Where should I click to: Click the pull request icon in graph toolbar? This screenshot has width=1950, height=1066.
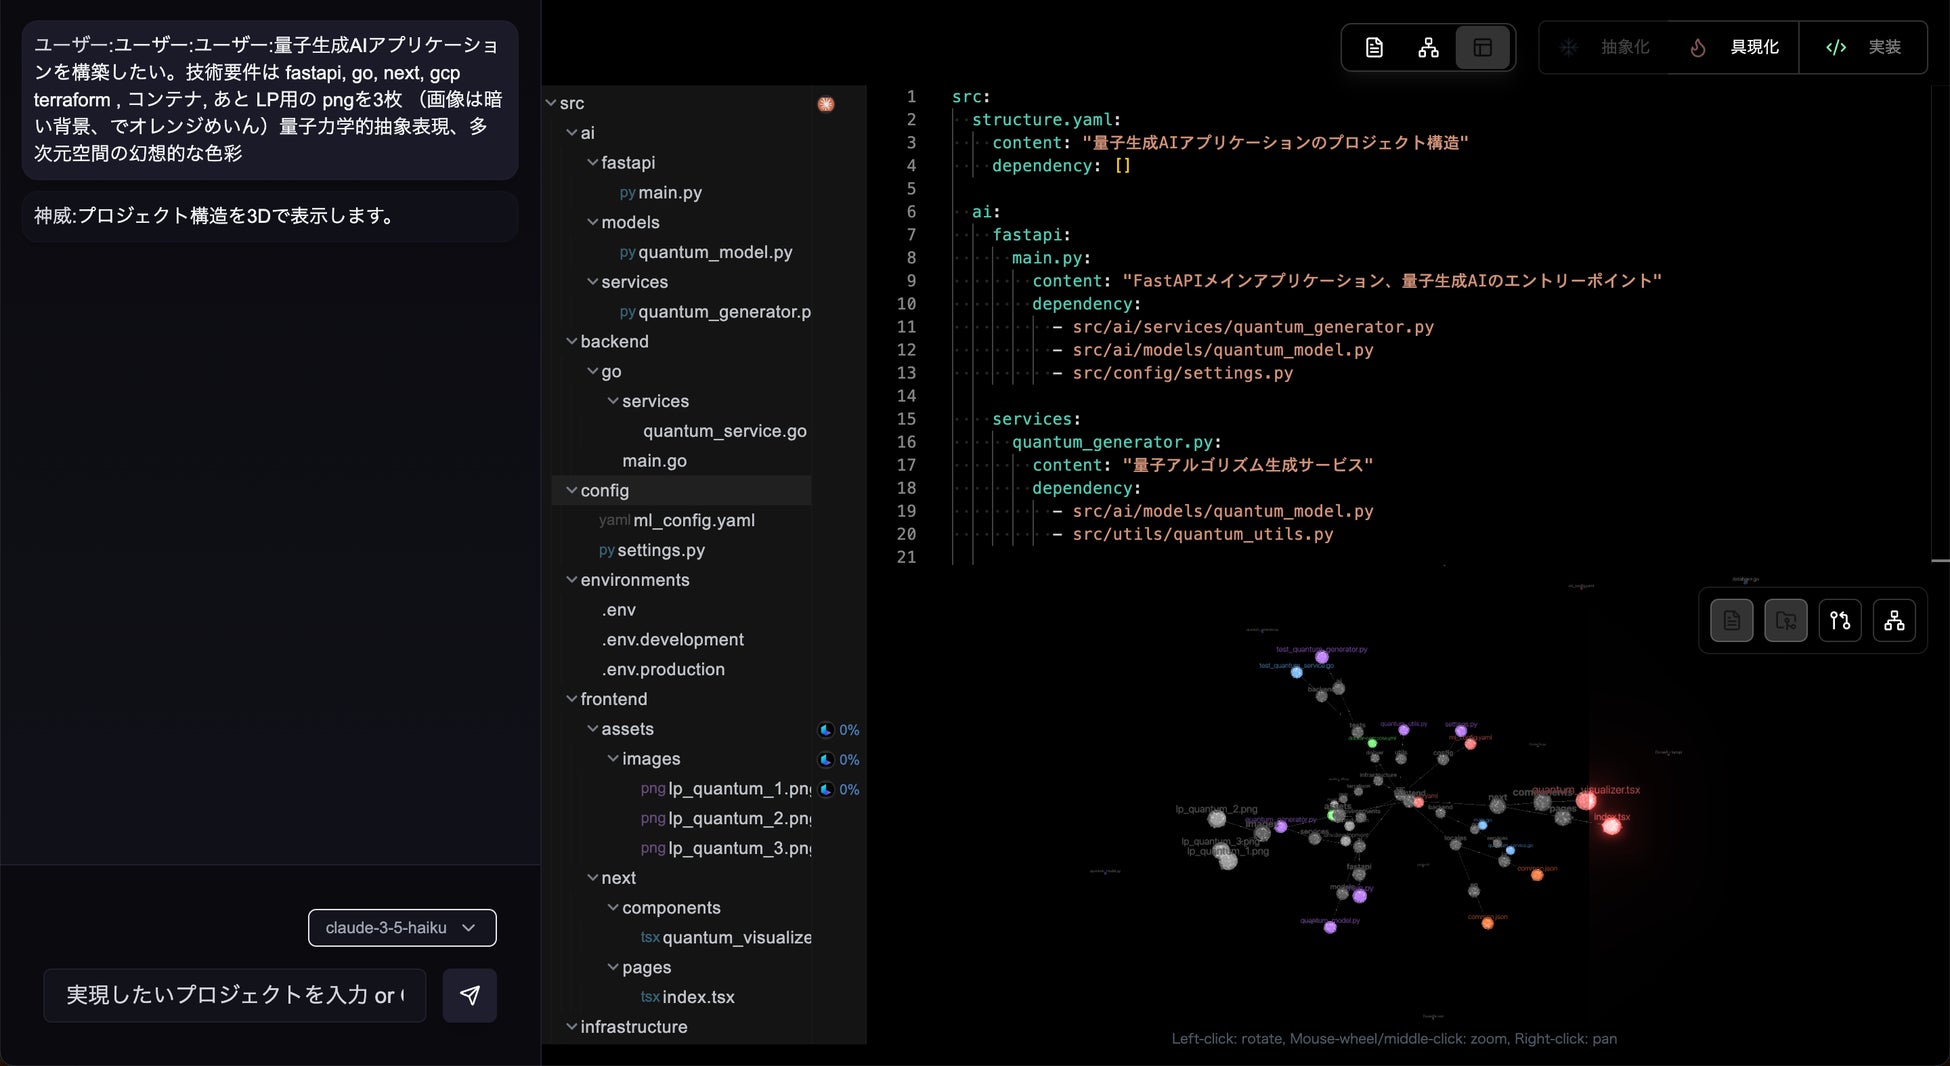click(x=1840, y=621)
